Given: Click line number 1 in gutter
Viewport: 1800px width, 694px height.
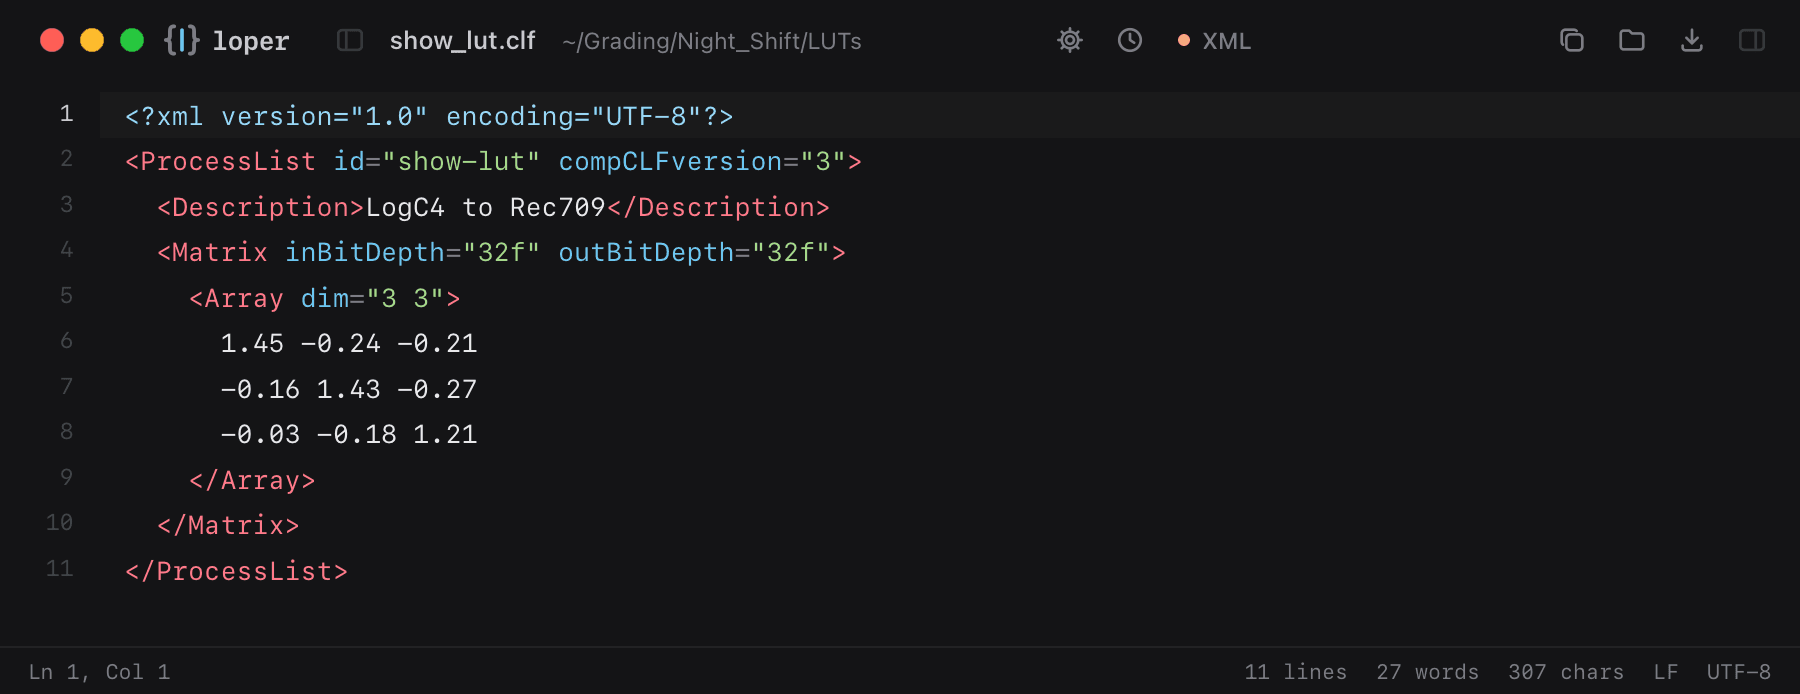Looking at the screenshot, I should point(66,114).
